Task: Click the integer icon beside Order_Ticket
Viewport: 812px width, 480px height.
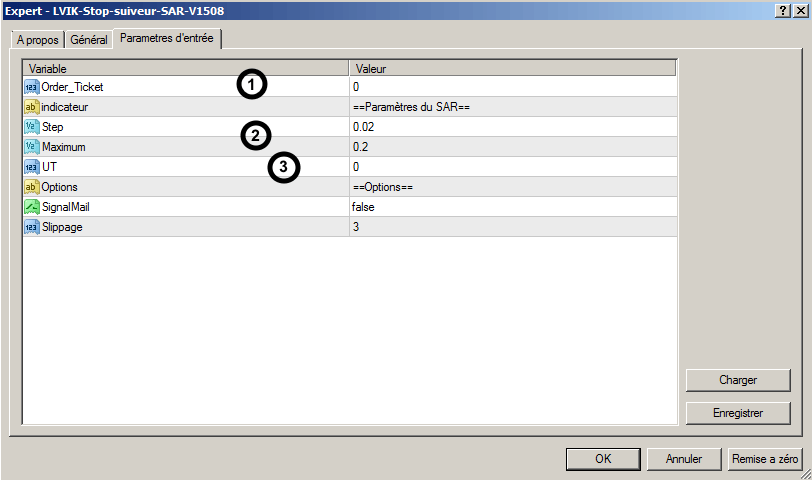Action: [31, 87]
